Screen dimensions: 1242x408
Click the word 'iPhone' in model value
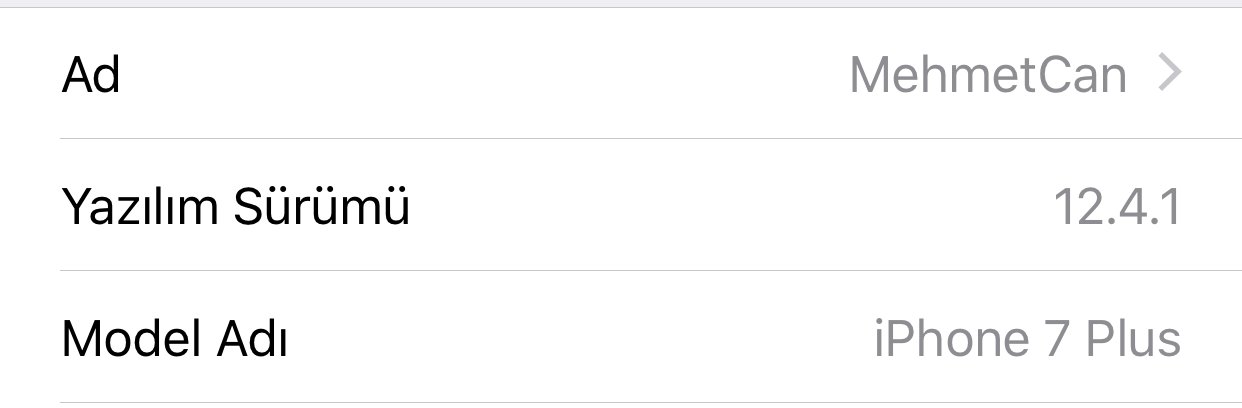coord(941,340)
